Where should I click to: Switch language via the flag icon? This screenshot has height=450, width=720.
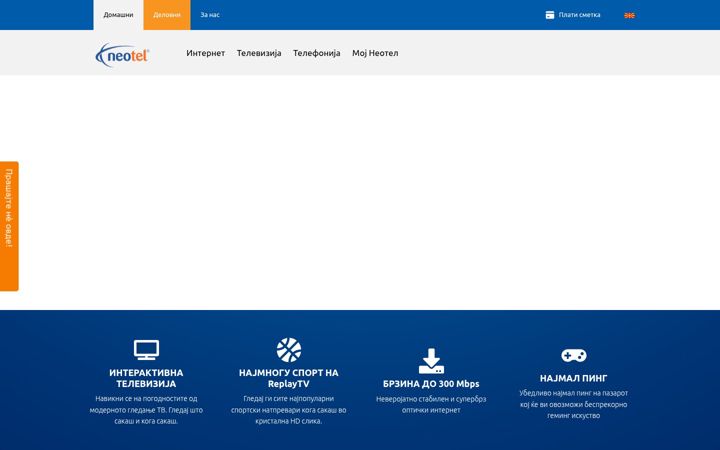point(629,15)
